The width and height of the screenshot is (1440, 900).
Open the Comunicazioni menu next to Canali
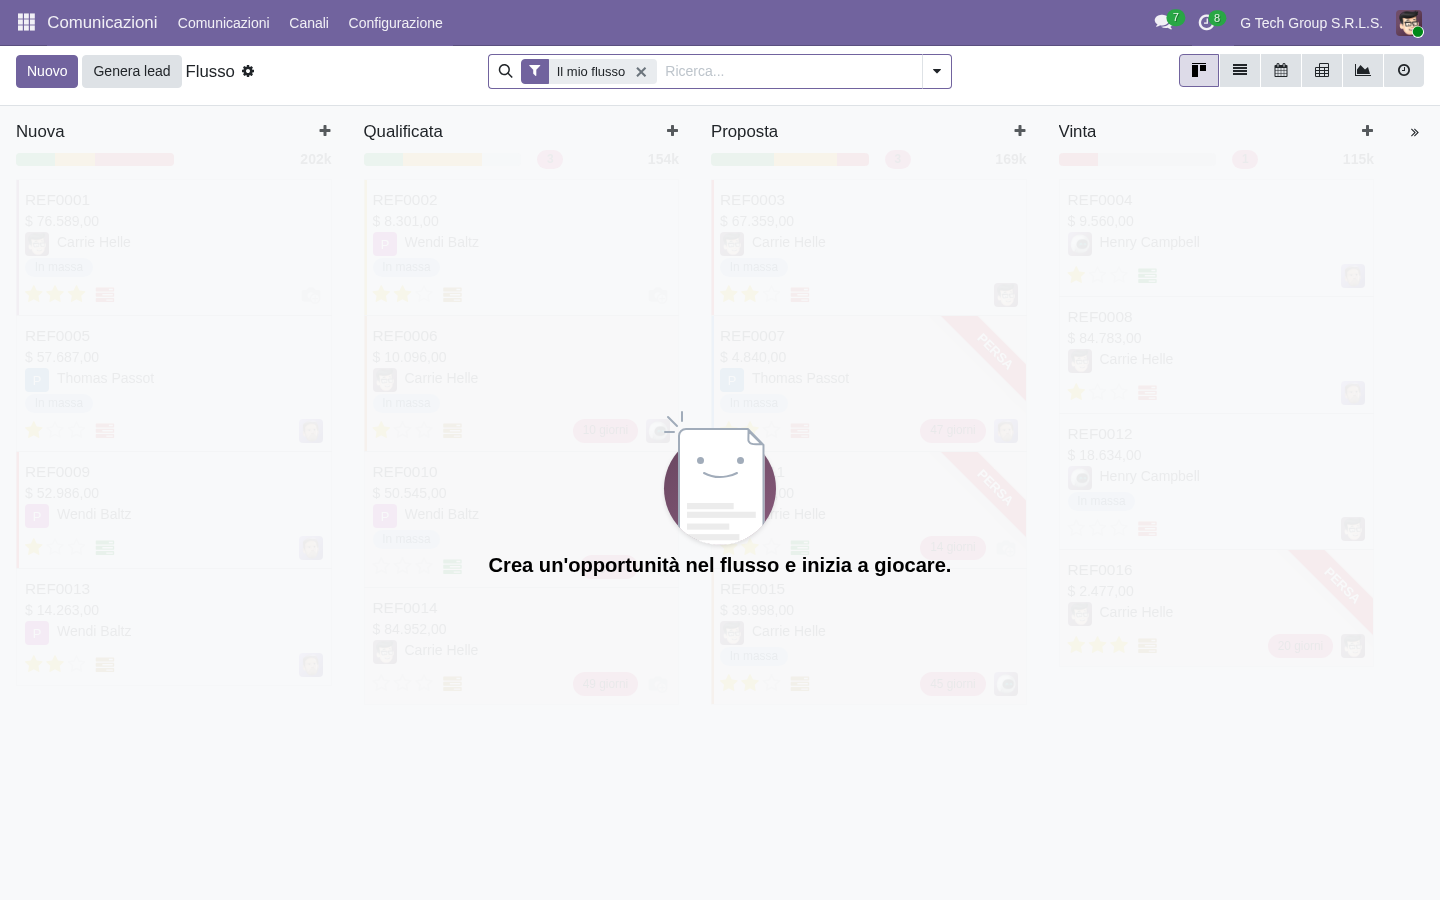tap(223, 22)
